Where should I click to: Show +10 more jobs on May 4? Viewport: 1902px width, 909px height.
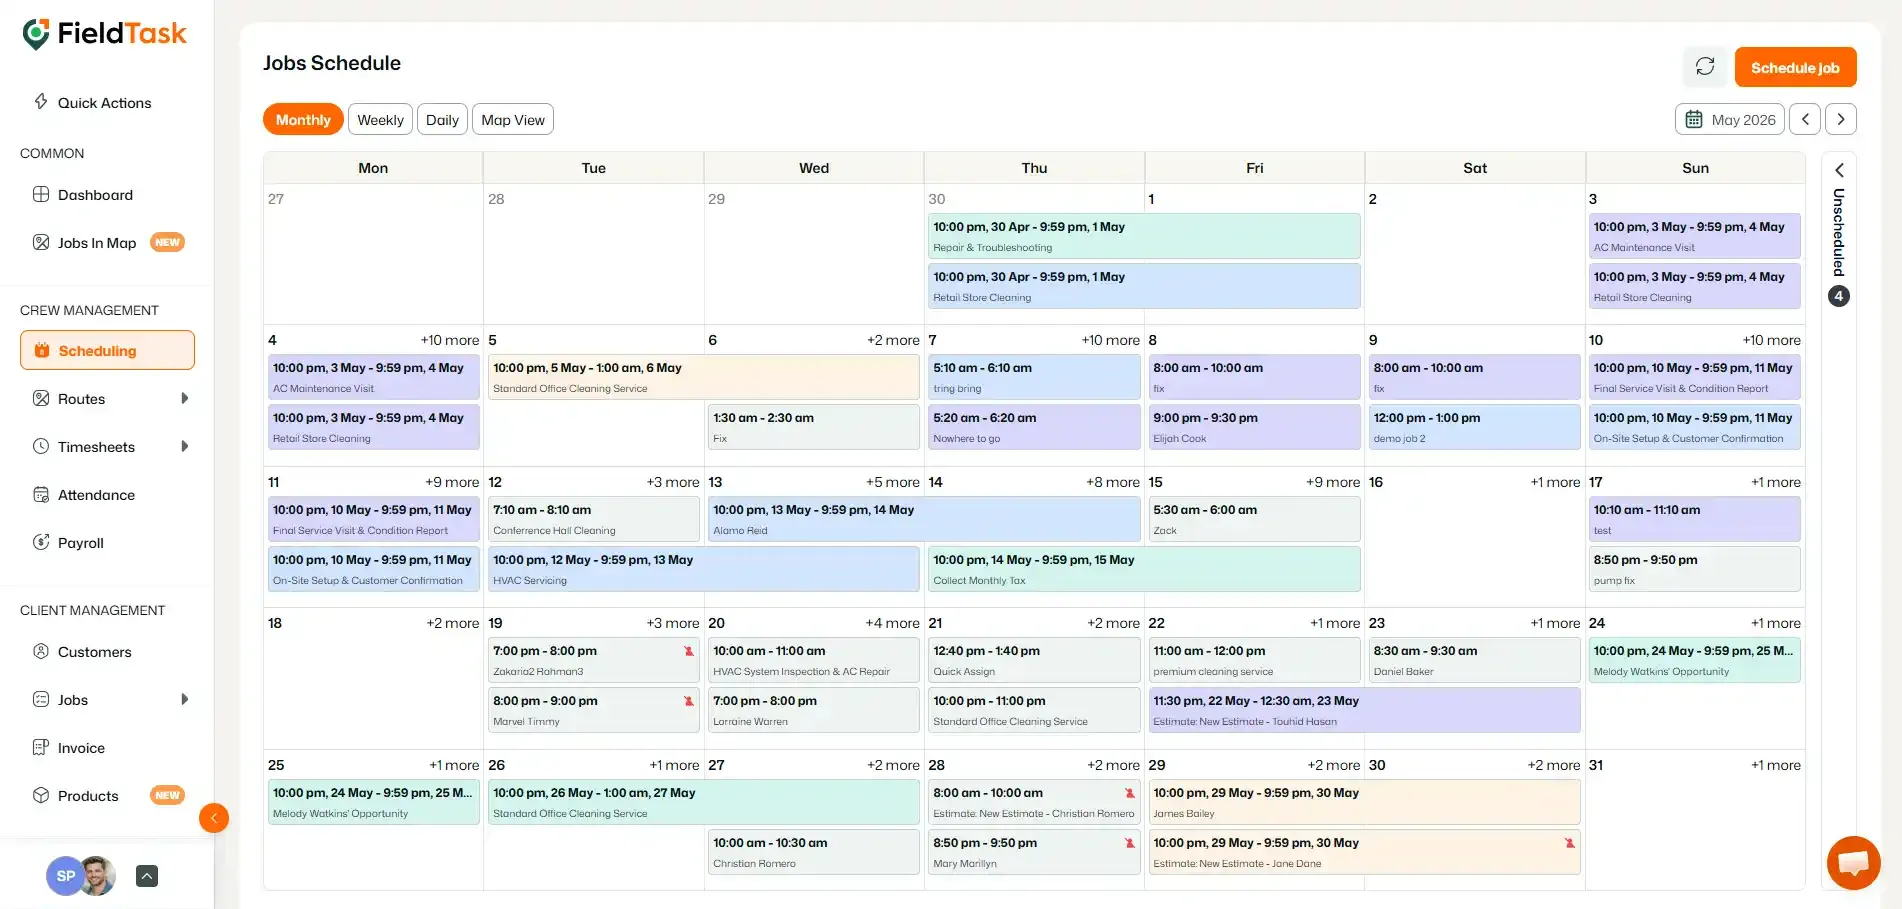[x=449, y=340]
